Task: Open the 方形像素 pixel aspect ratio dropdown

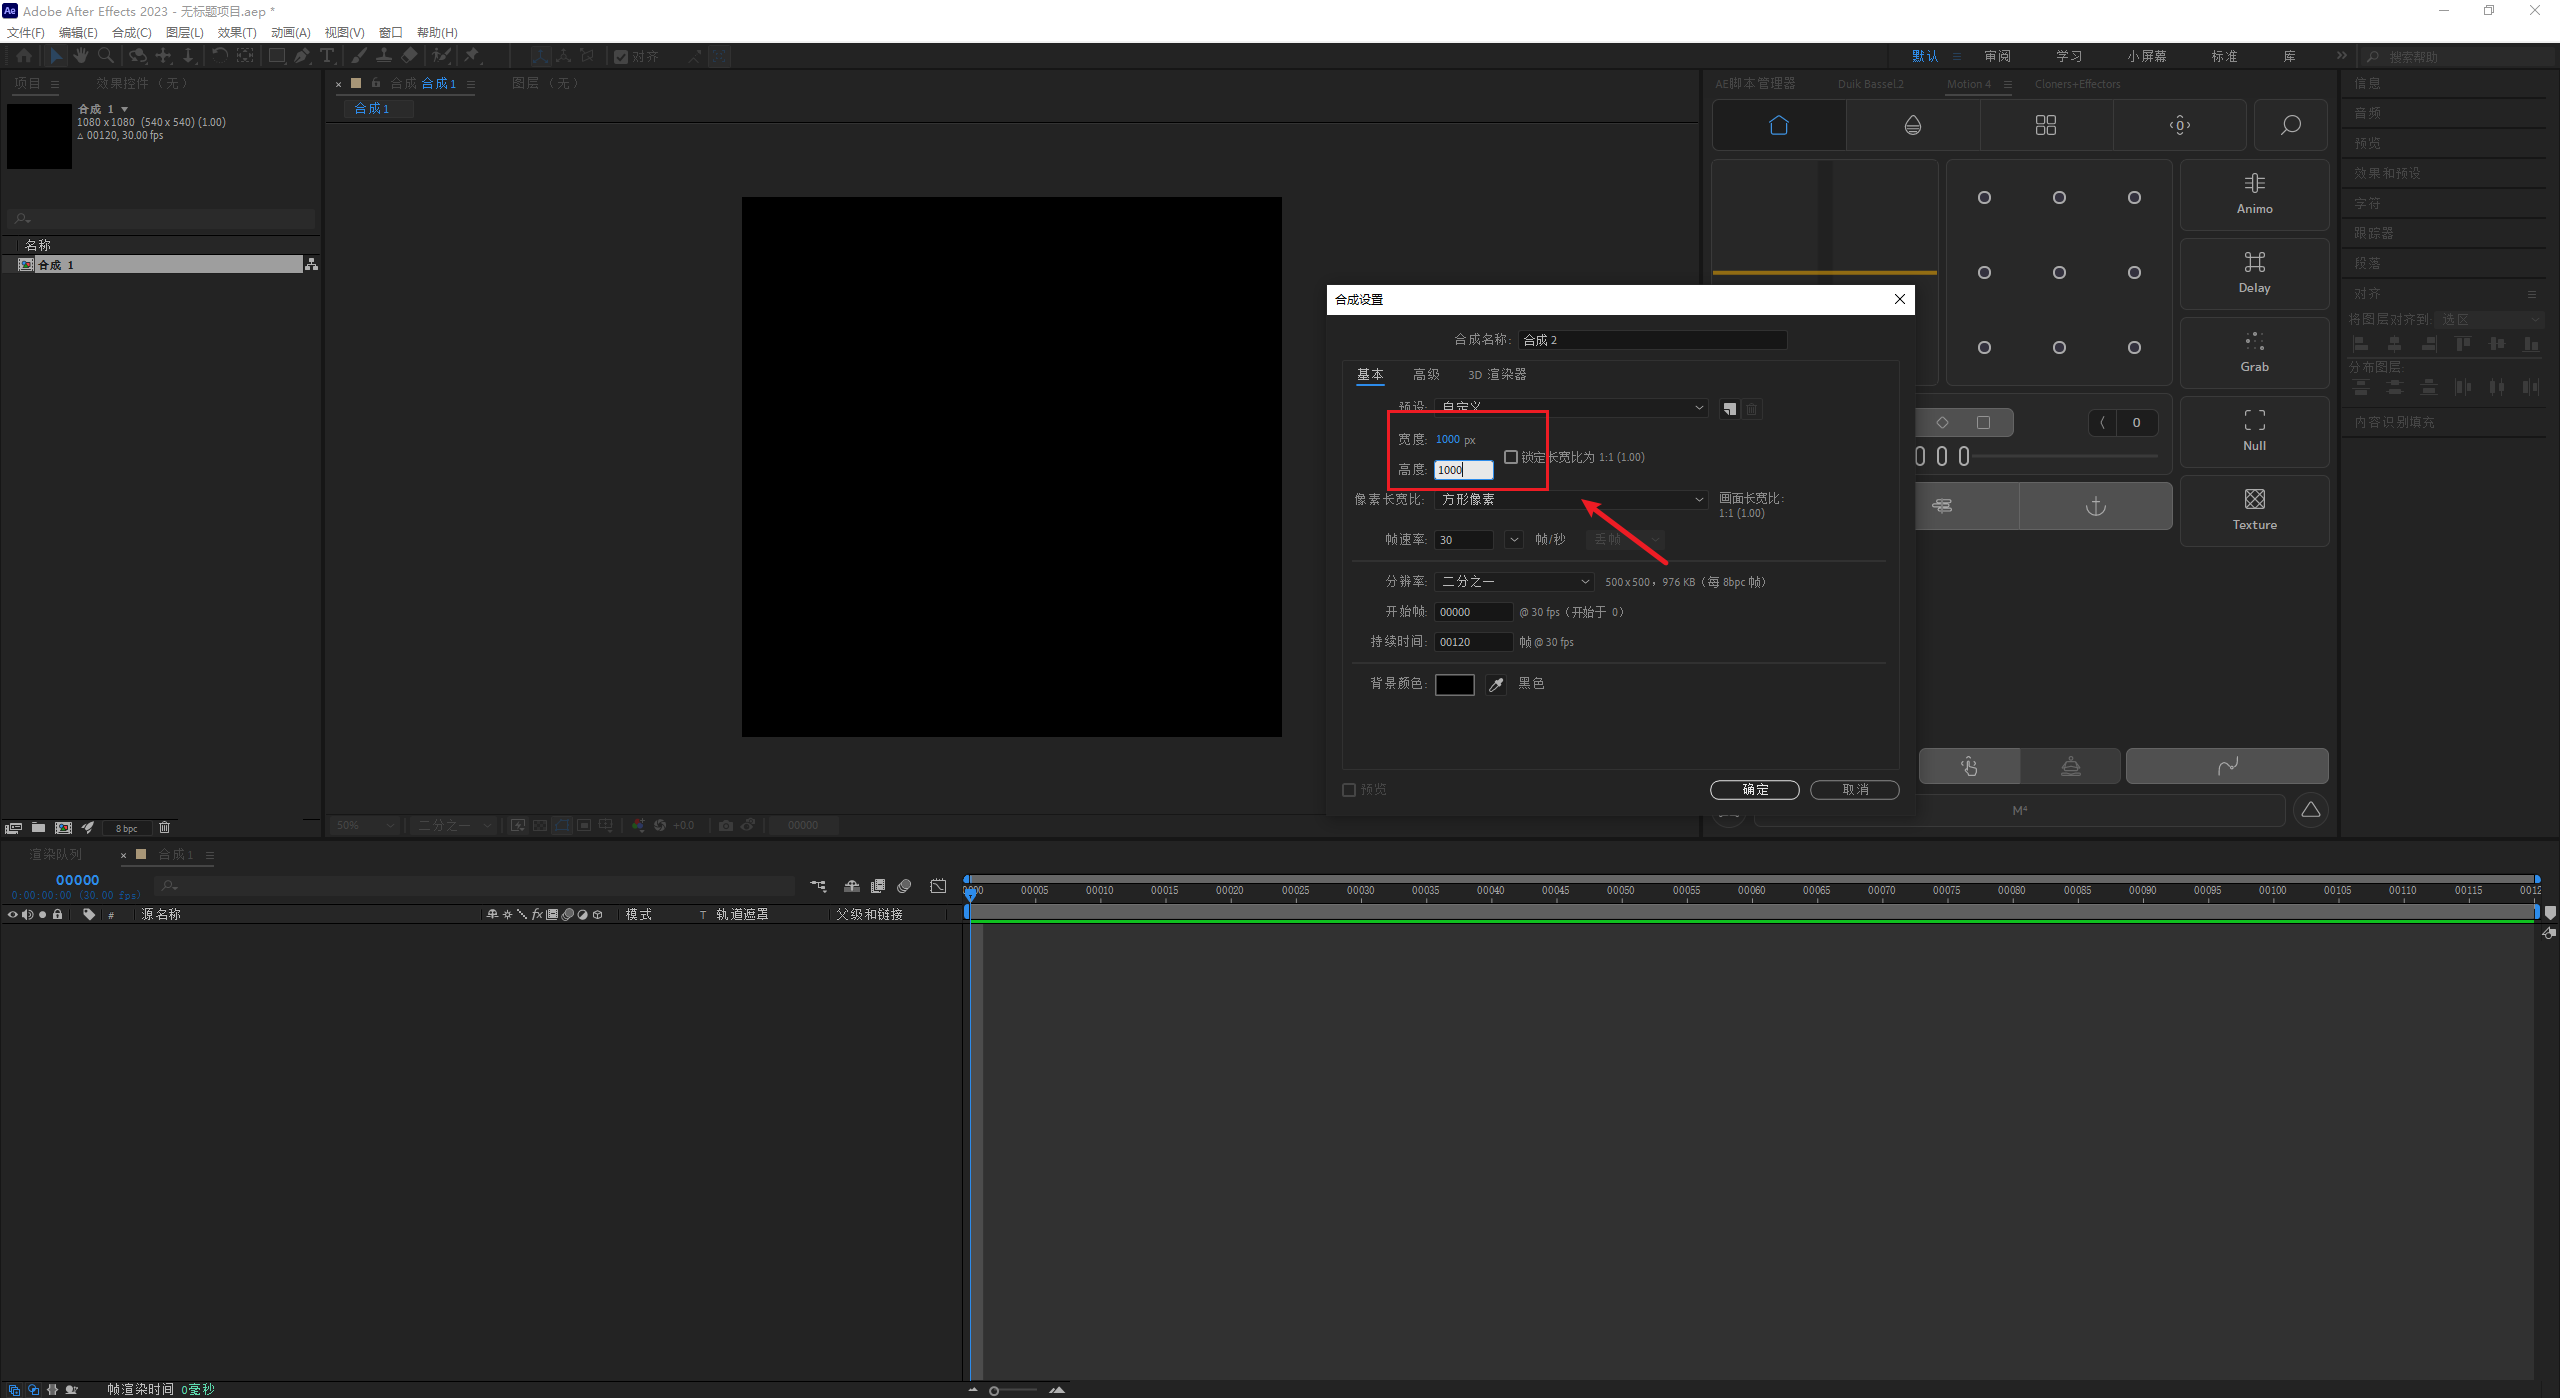Action: pos(1571,499)
